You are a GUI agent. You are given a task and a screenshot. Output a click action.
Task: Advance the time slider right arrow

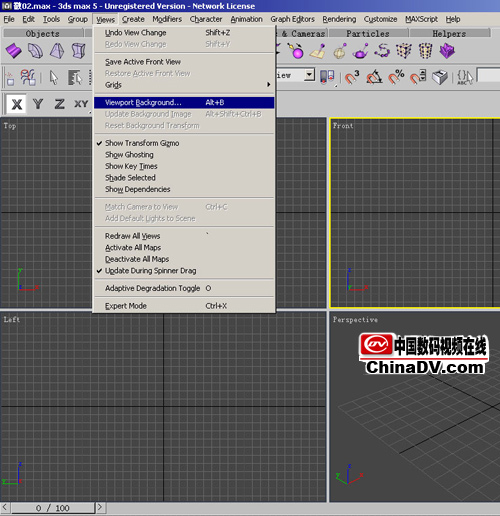[100, 508]
